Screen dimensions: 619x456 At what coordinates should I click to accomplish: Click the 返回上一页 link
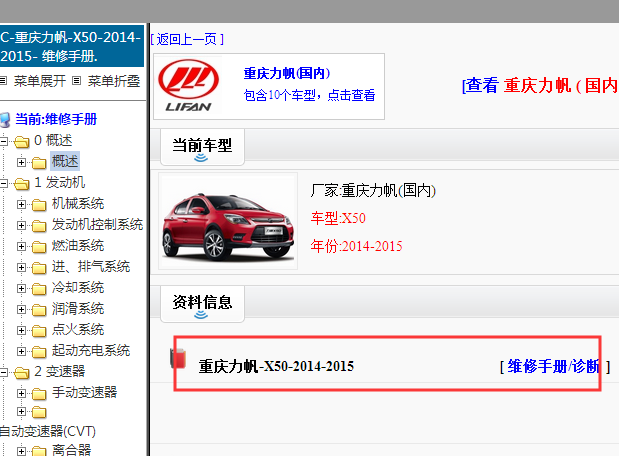point(187,39)
